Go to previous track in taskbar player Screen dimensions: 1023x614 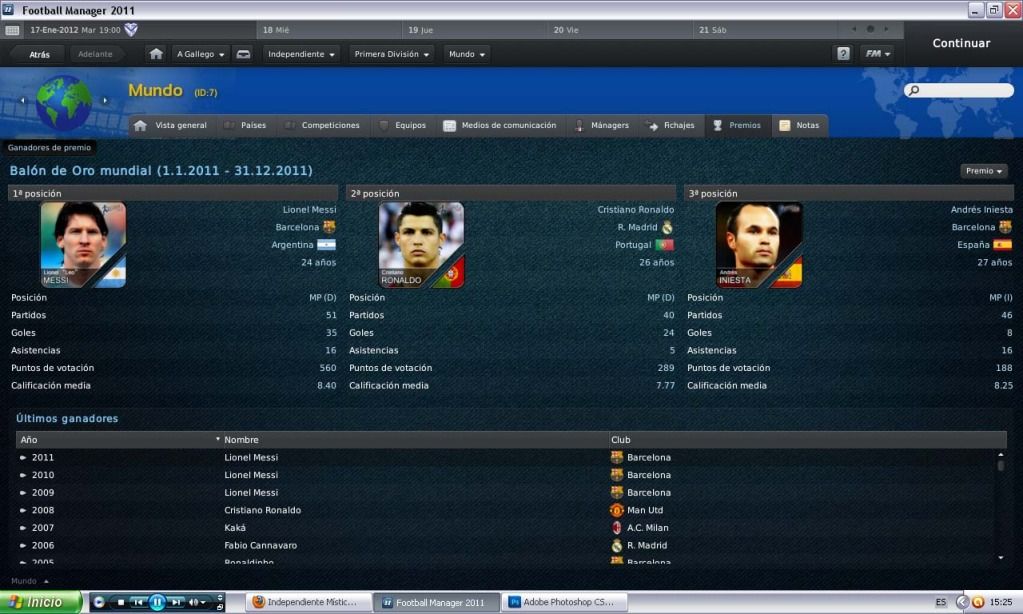pyautogui.click(x=138, y=602)
